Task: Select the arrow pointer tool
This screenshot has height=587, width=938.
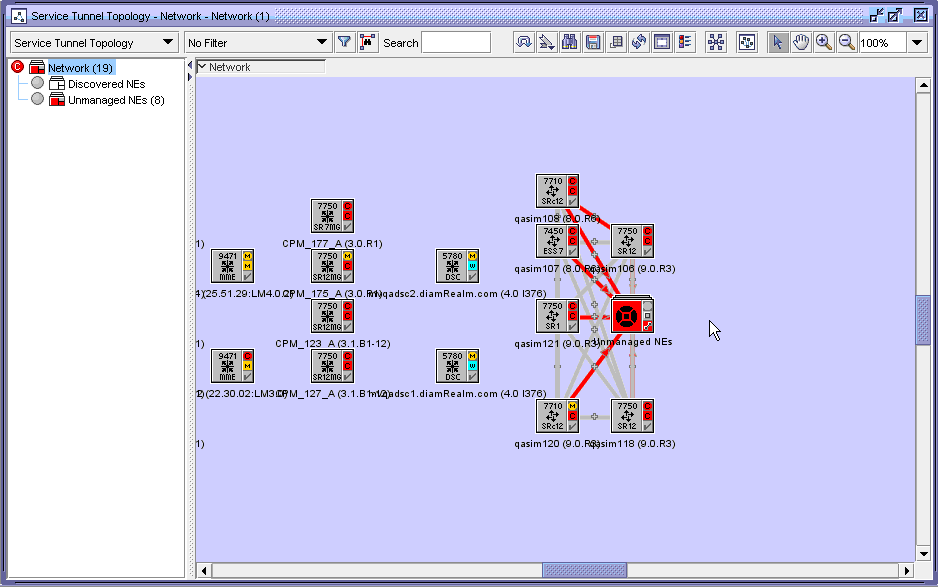Action: (779, 42)
